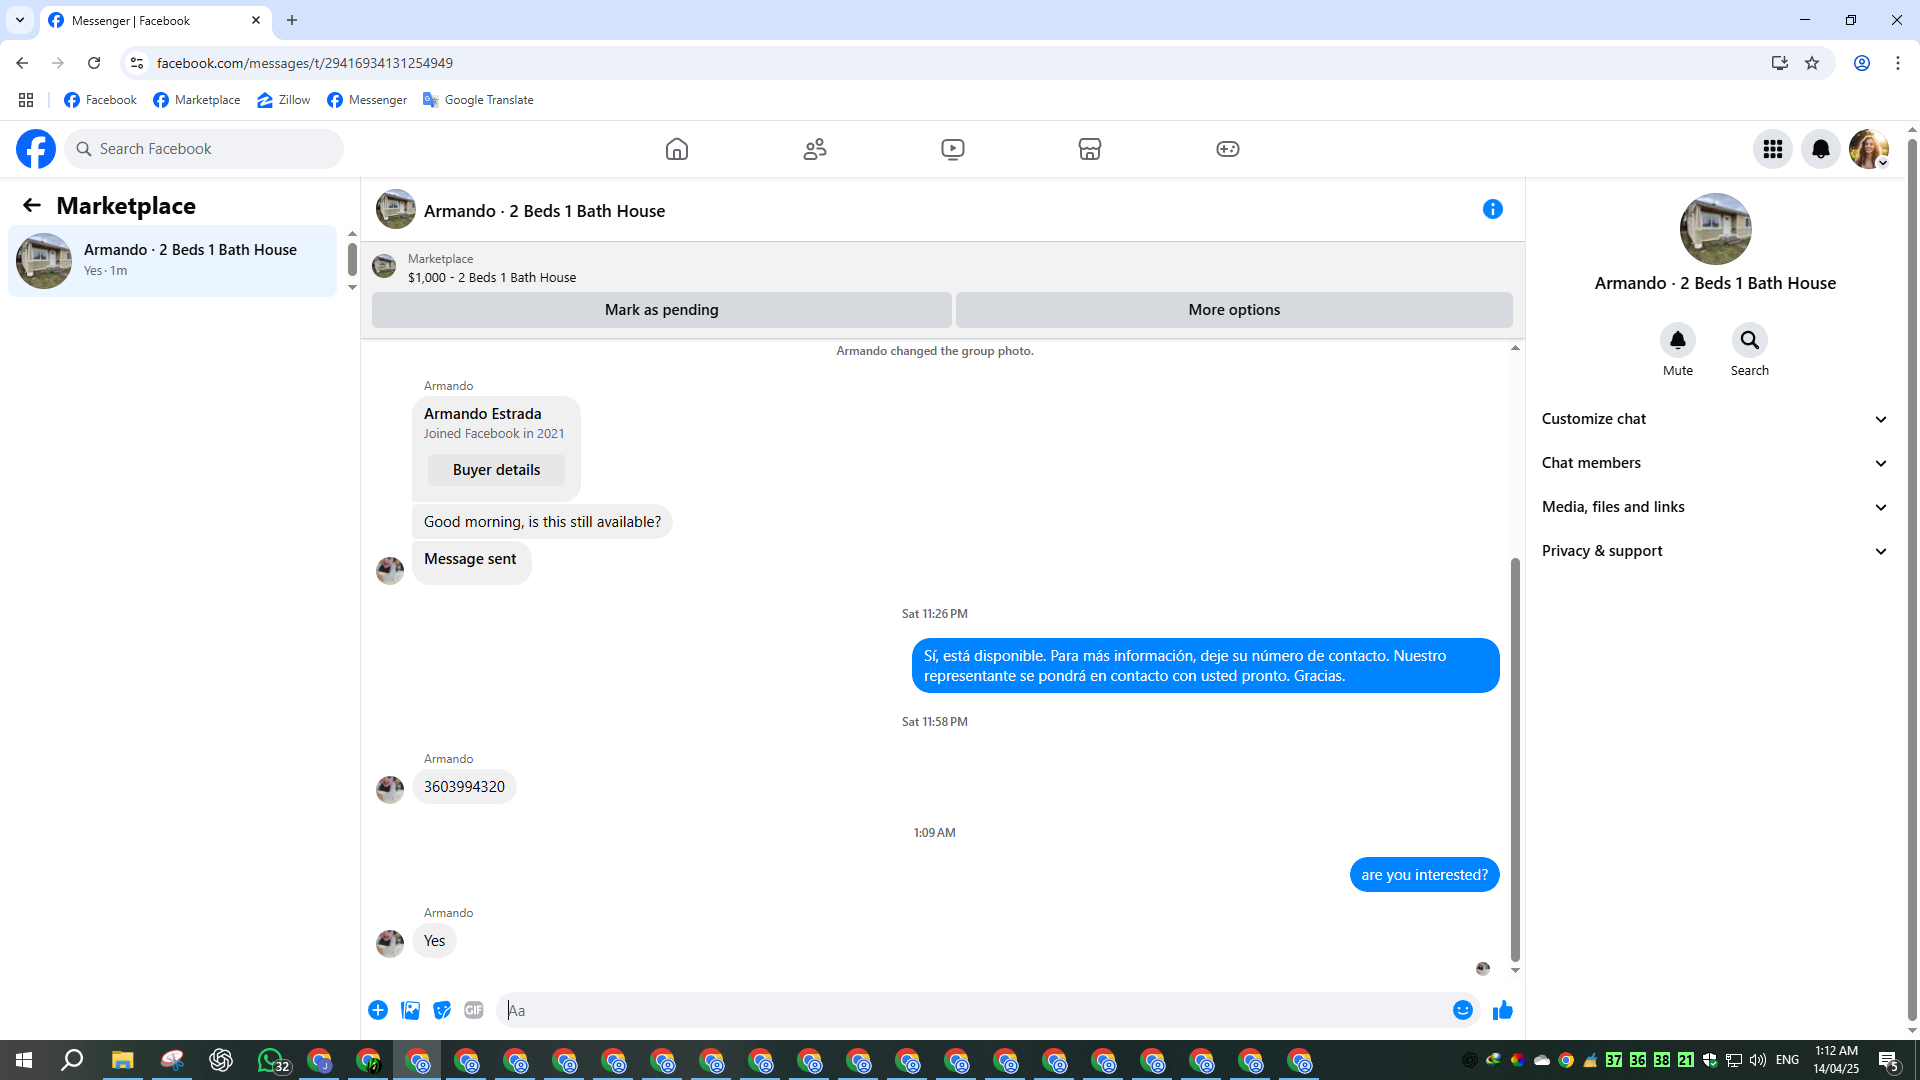1920x1080 pixels.
Task: Expand Privacy & support section
Action: click(1714, 551)
